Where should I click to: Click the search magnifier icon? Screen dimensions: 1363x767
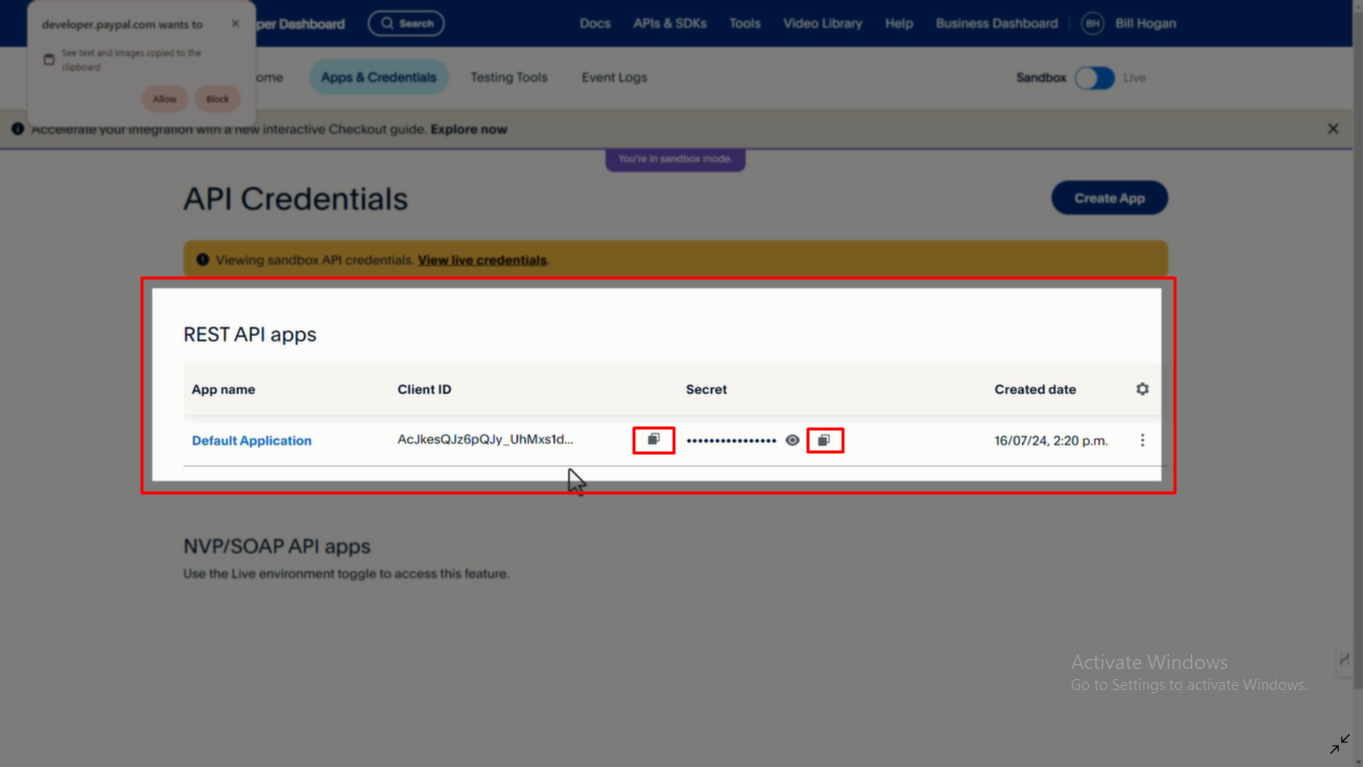click(387, 23)
